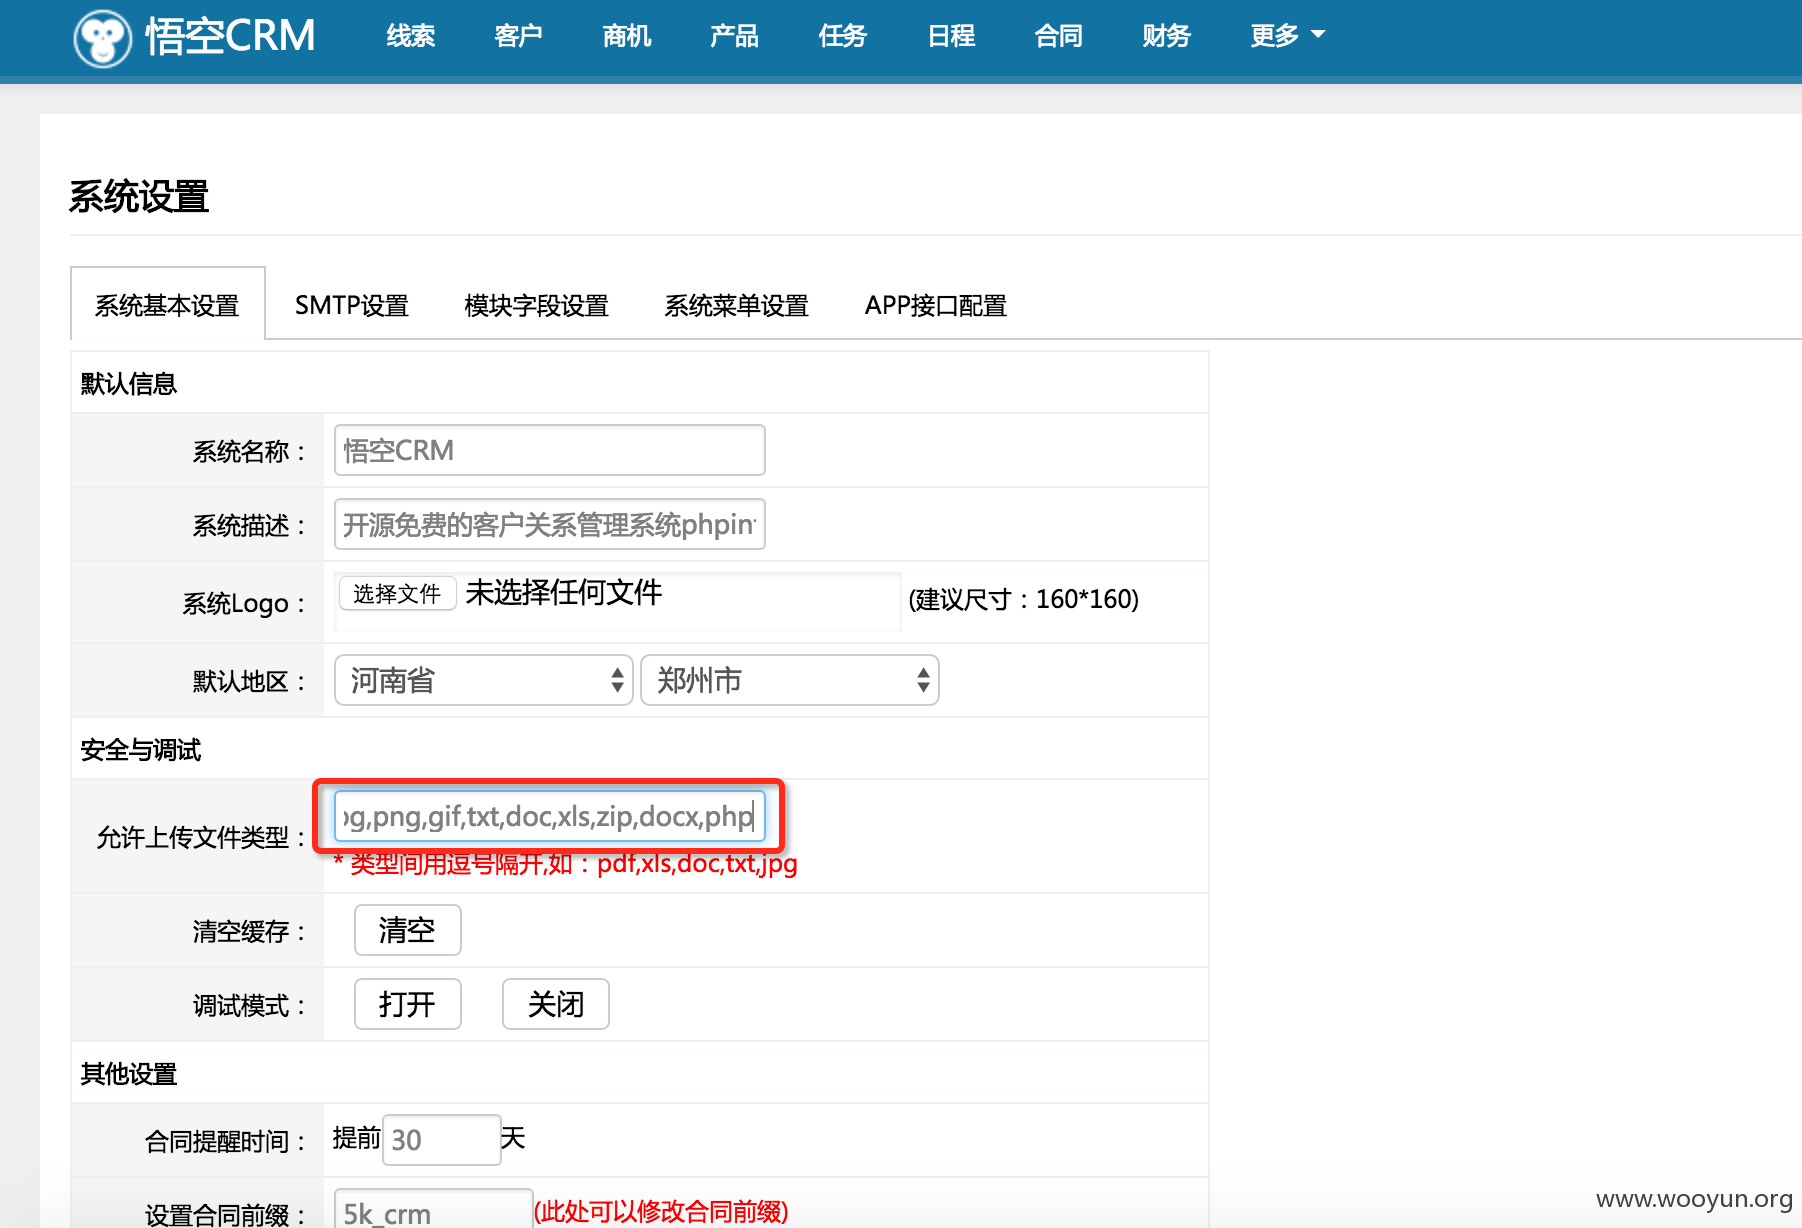The height and width of the screenshot is (1228, 1802).
Task: Click the 调试模式 label
Action: (249, 1005)
